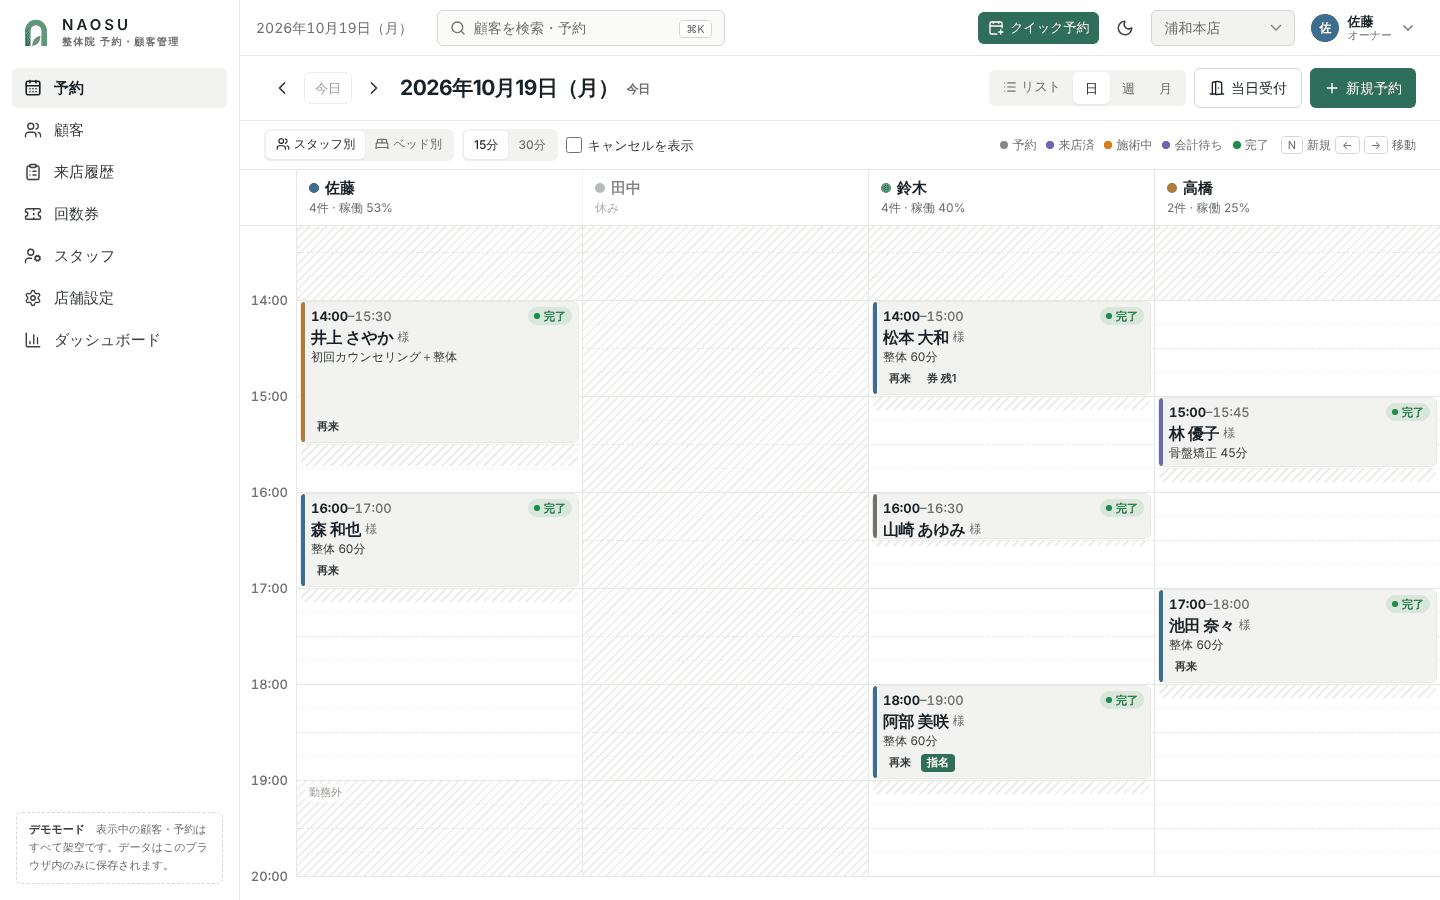
Task: Click the 佐 user avatar
Action: click(x=1325, y=28)
